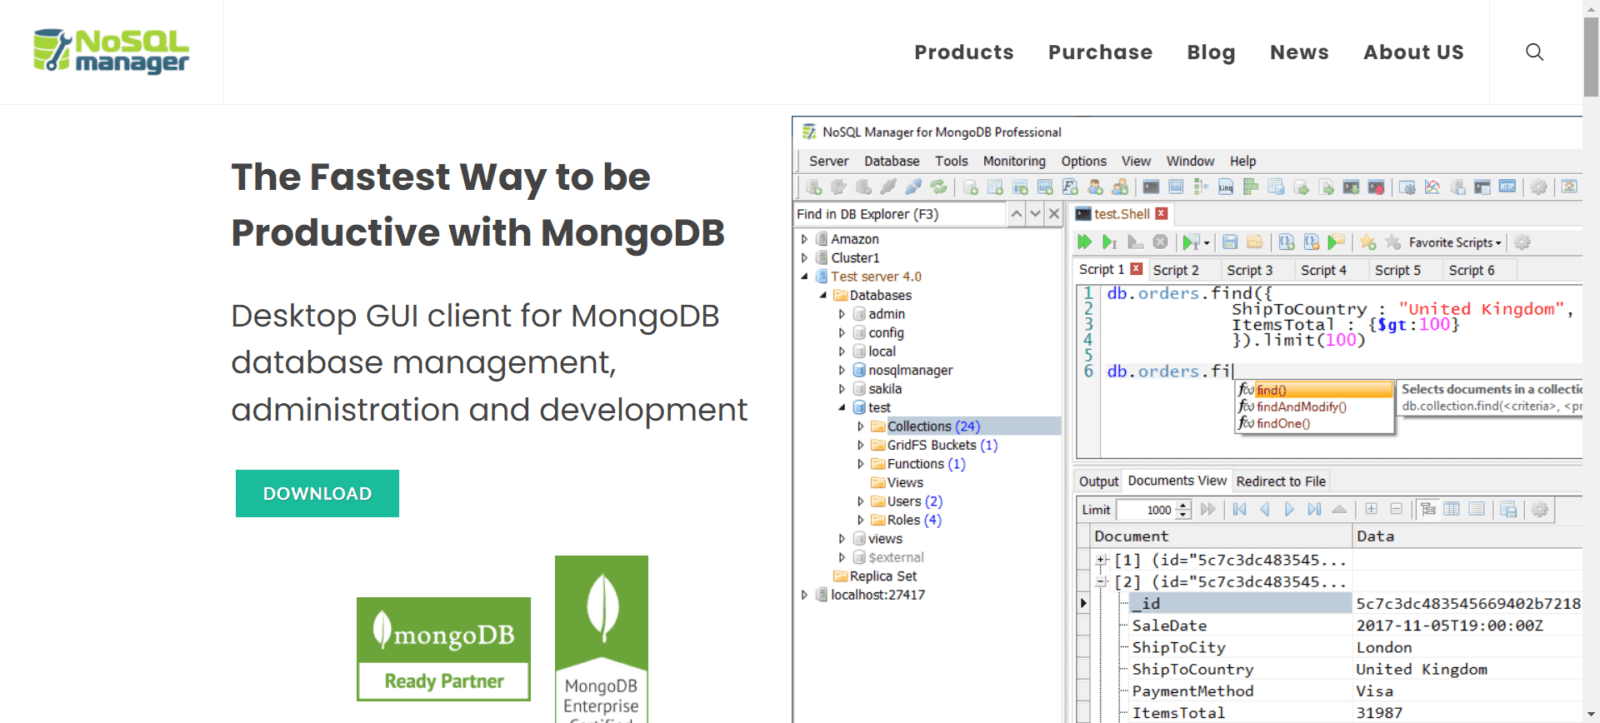Switch to text view mode icon
The image size is (1600, 723).
pos(1477,509)
